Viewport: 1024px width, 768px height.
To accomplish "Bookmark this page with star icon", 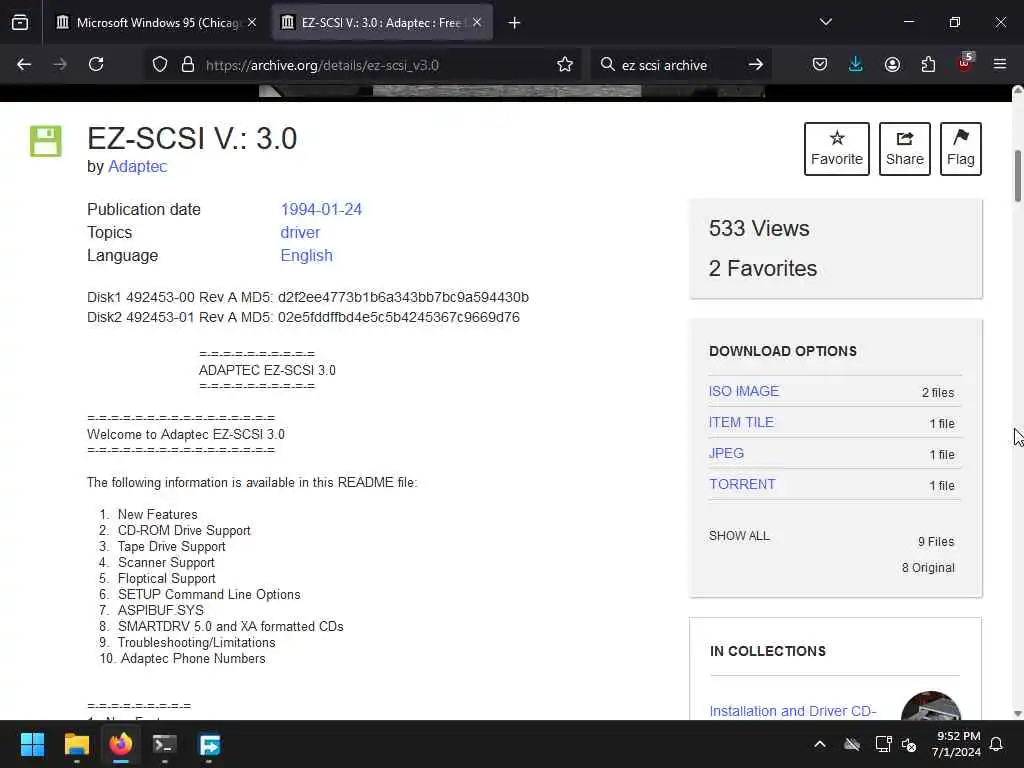I will point(565,65).
